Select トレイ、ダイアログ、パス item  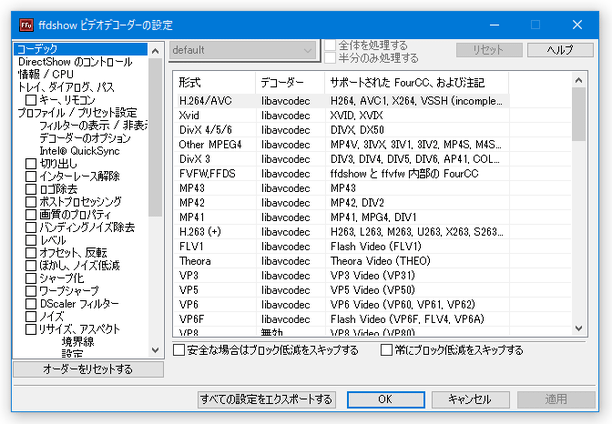[x=66, y=87]
